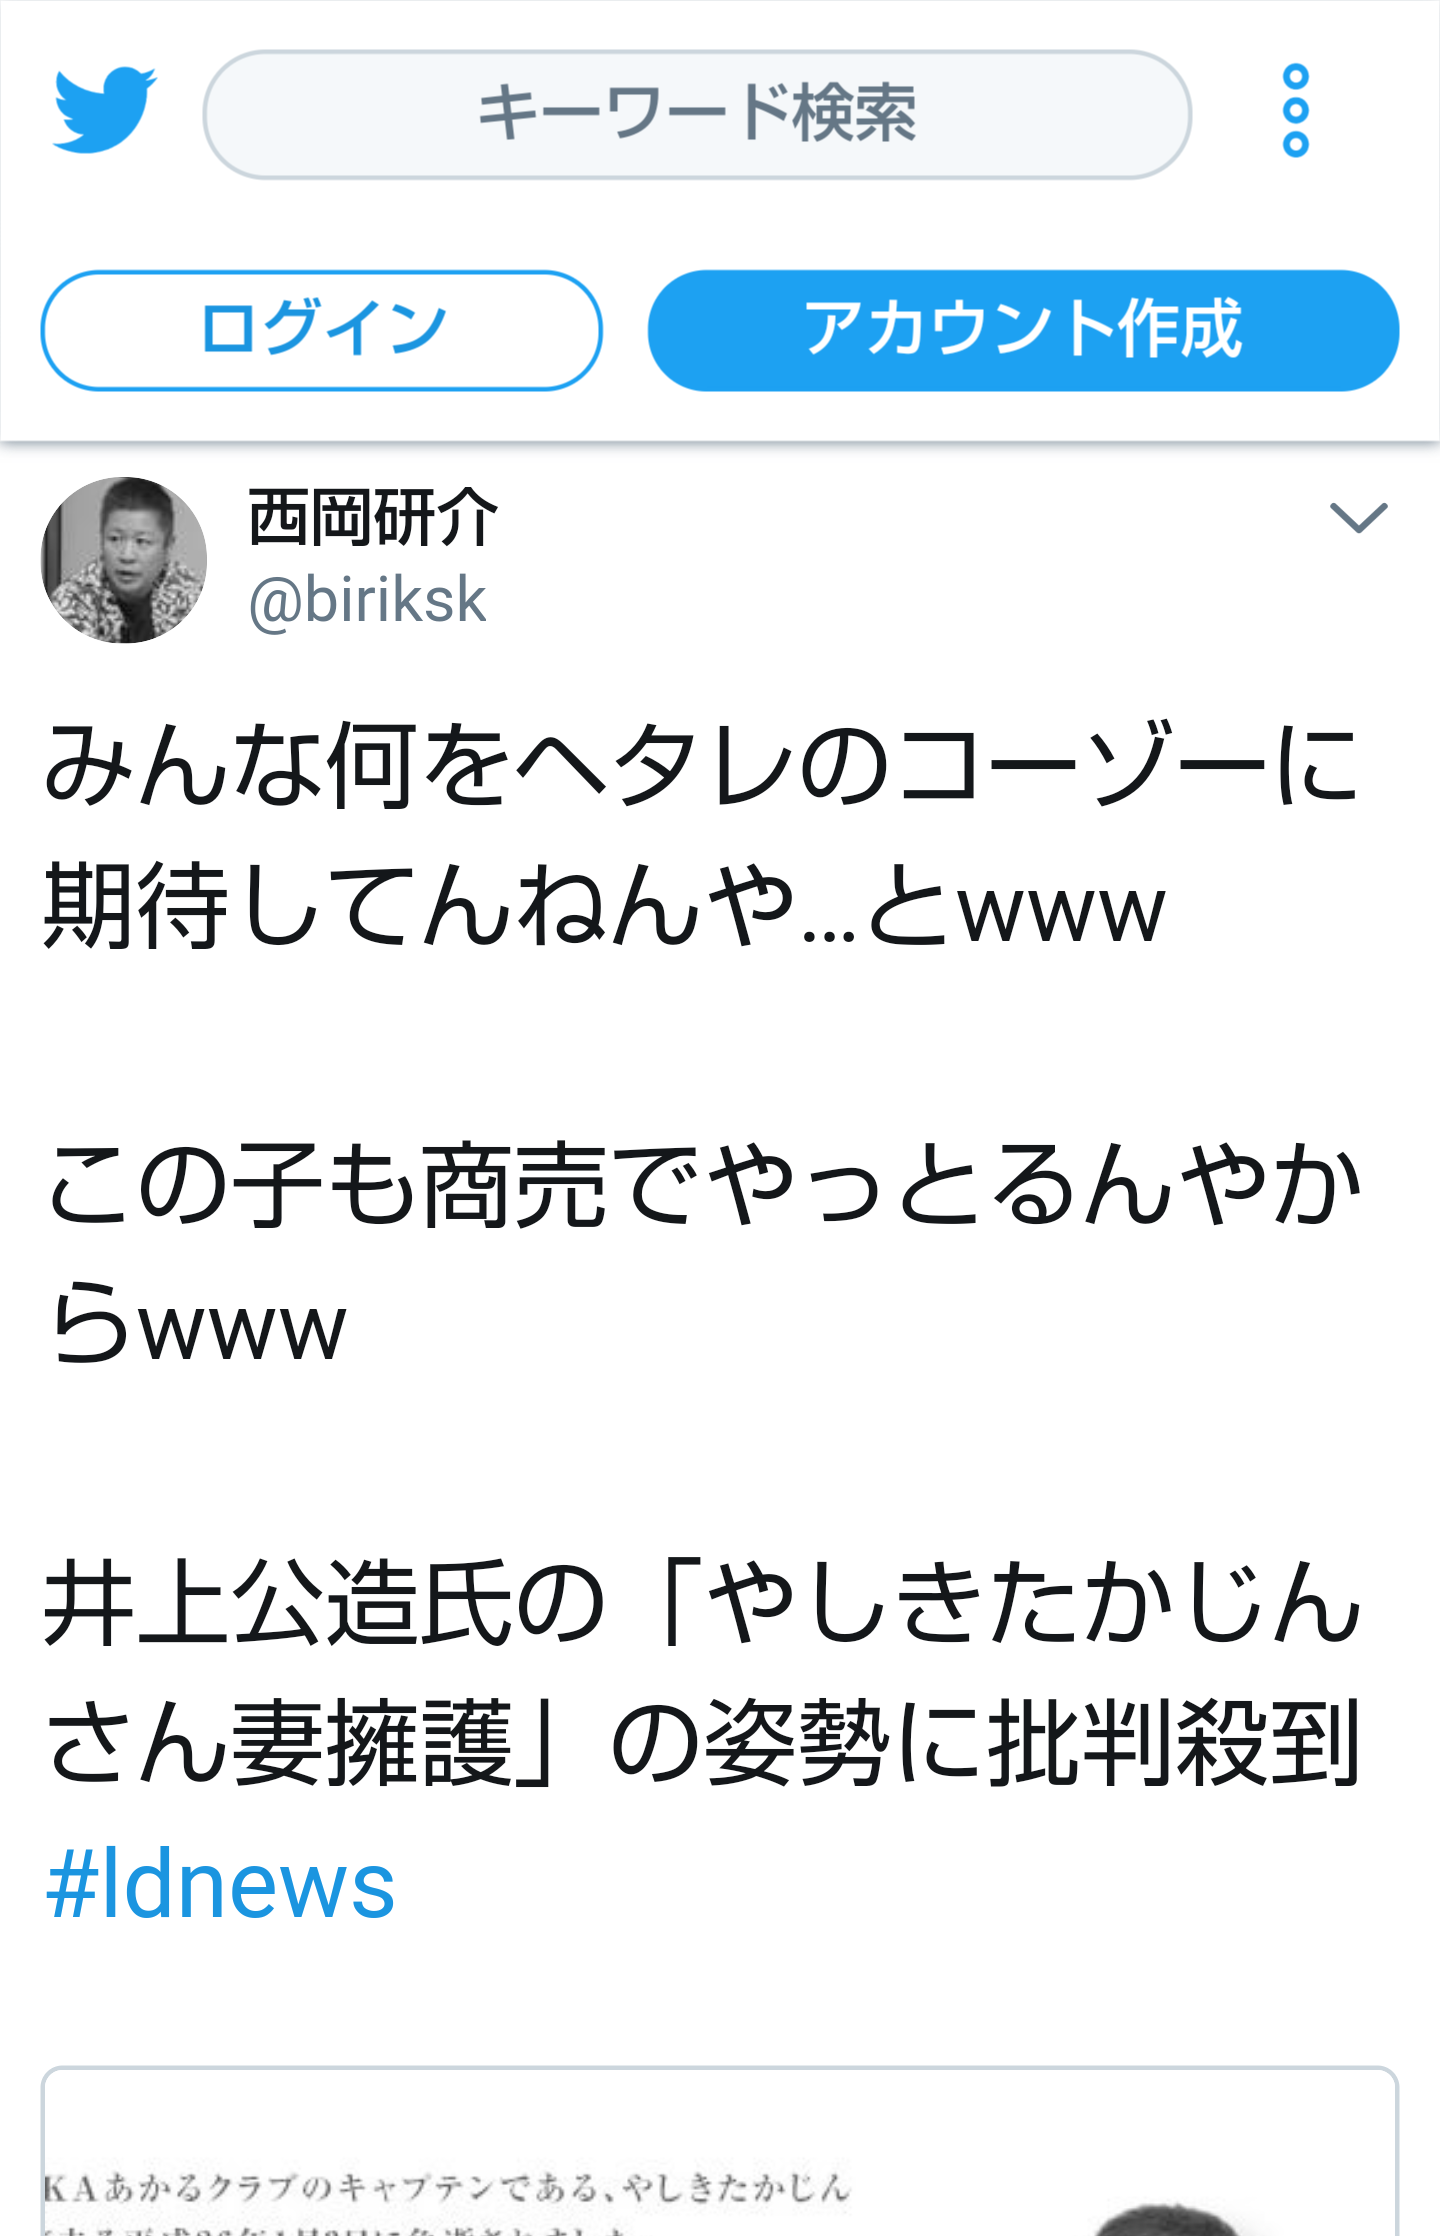Open the linked article preview card
The image size is (1440, 2236).
[720, 2151]
